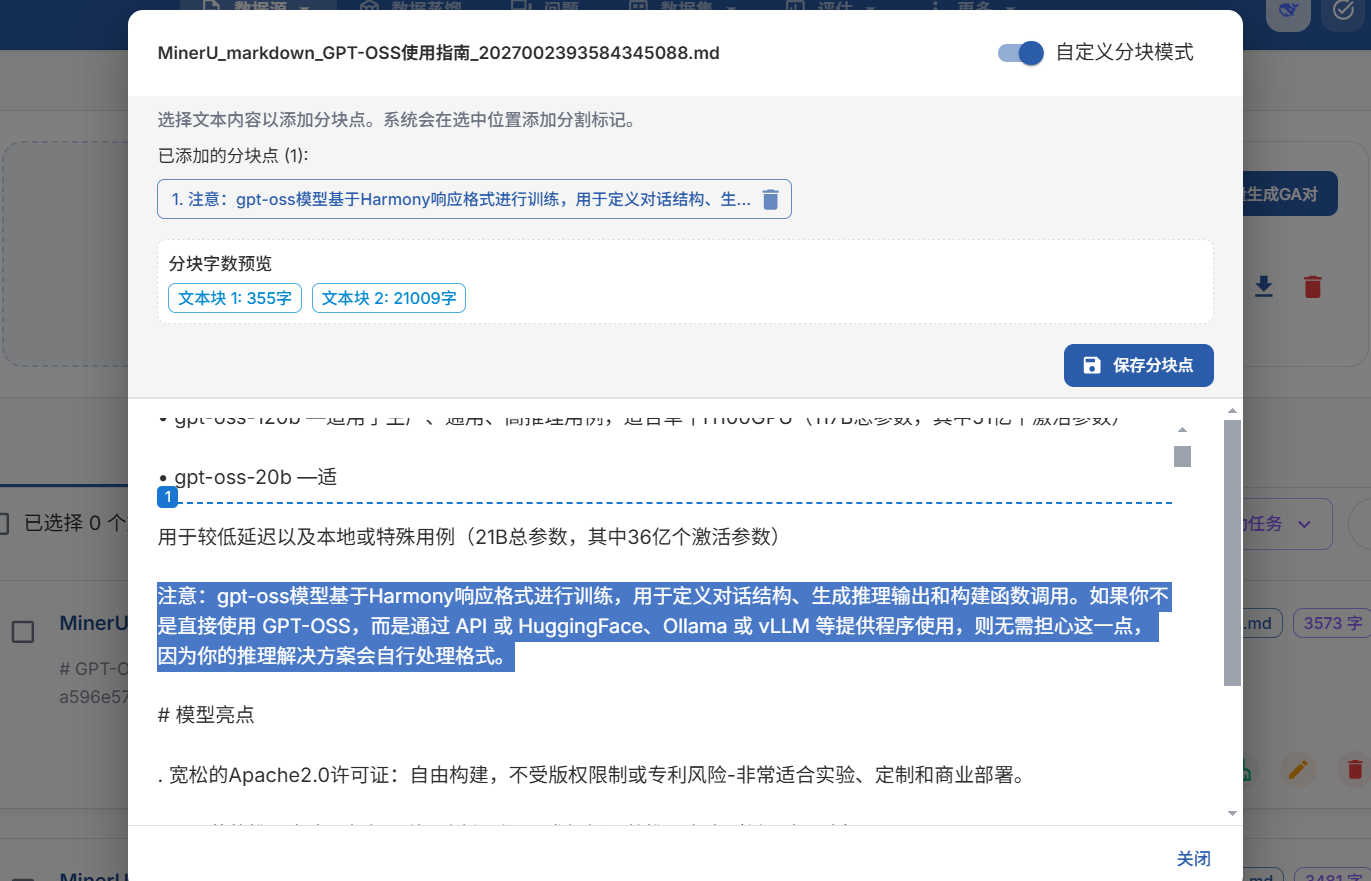
Task: Click the red trash icon beside the download icon
Action: [x=1313, y=287]
